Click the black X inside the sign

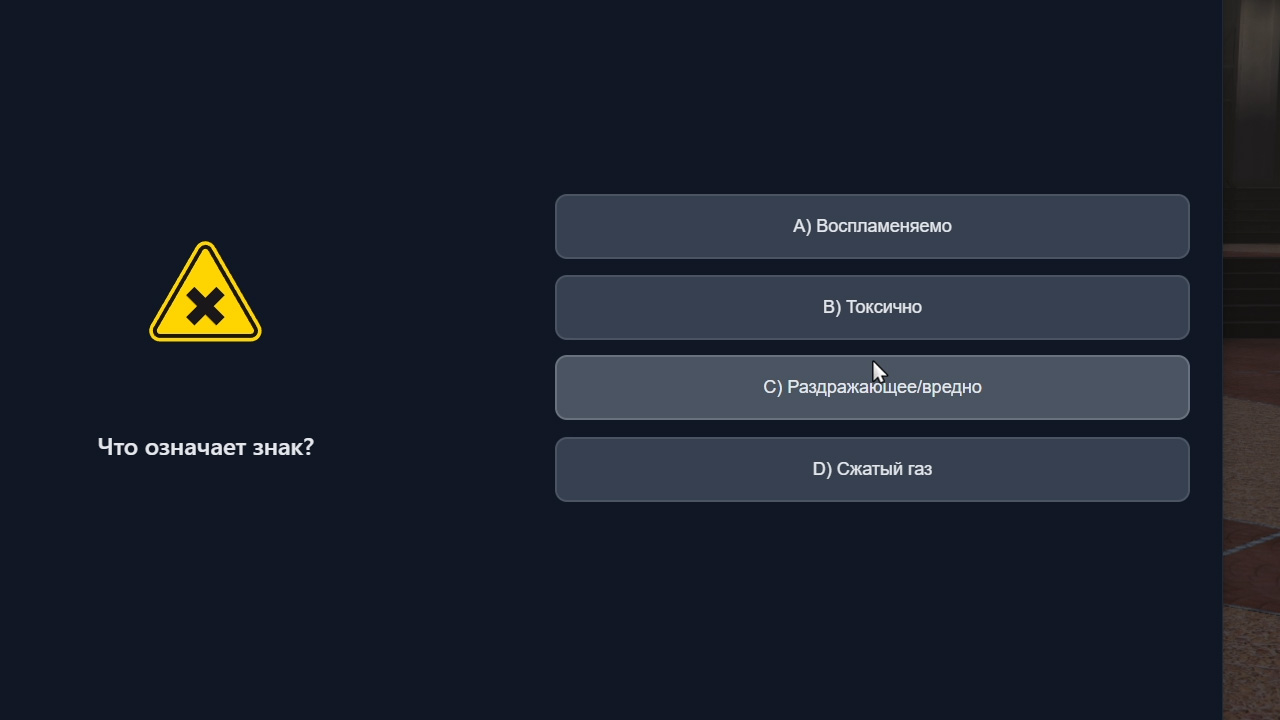(x=205, y=307)
